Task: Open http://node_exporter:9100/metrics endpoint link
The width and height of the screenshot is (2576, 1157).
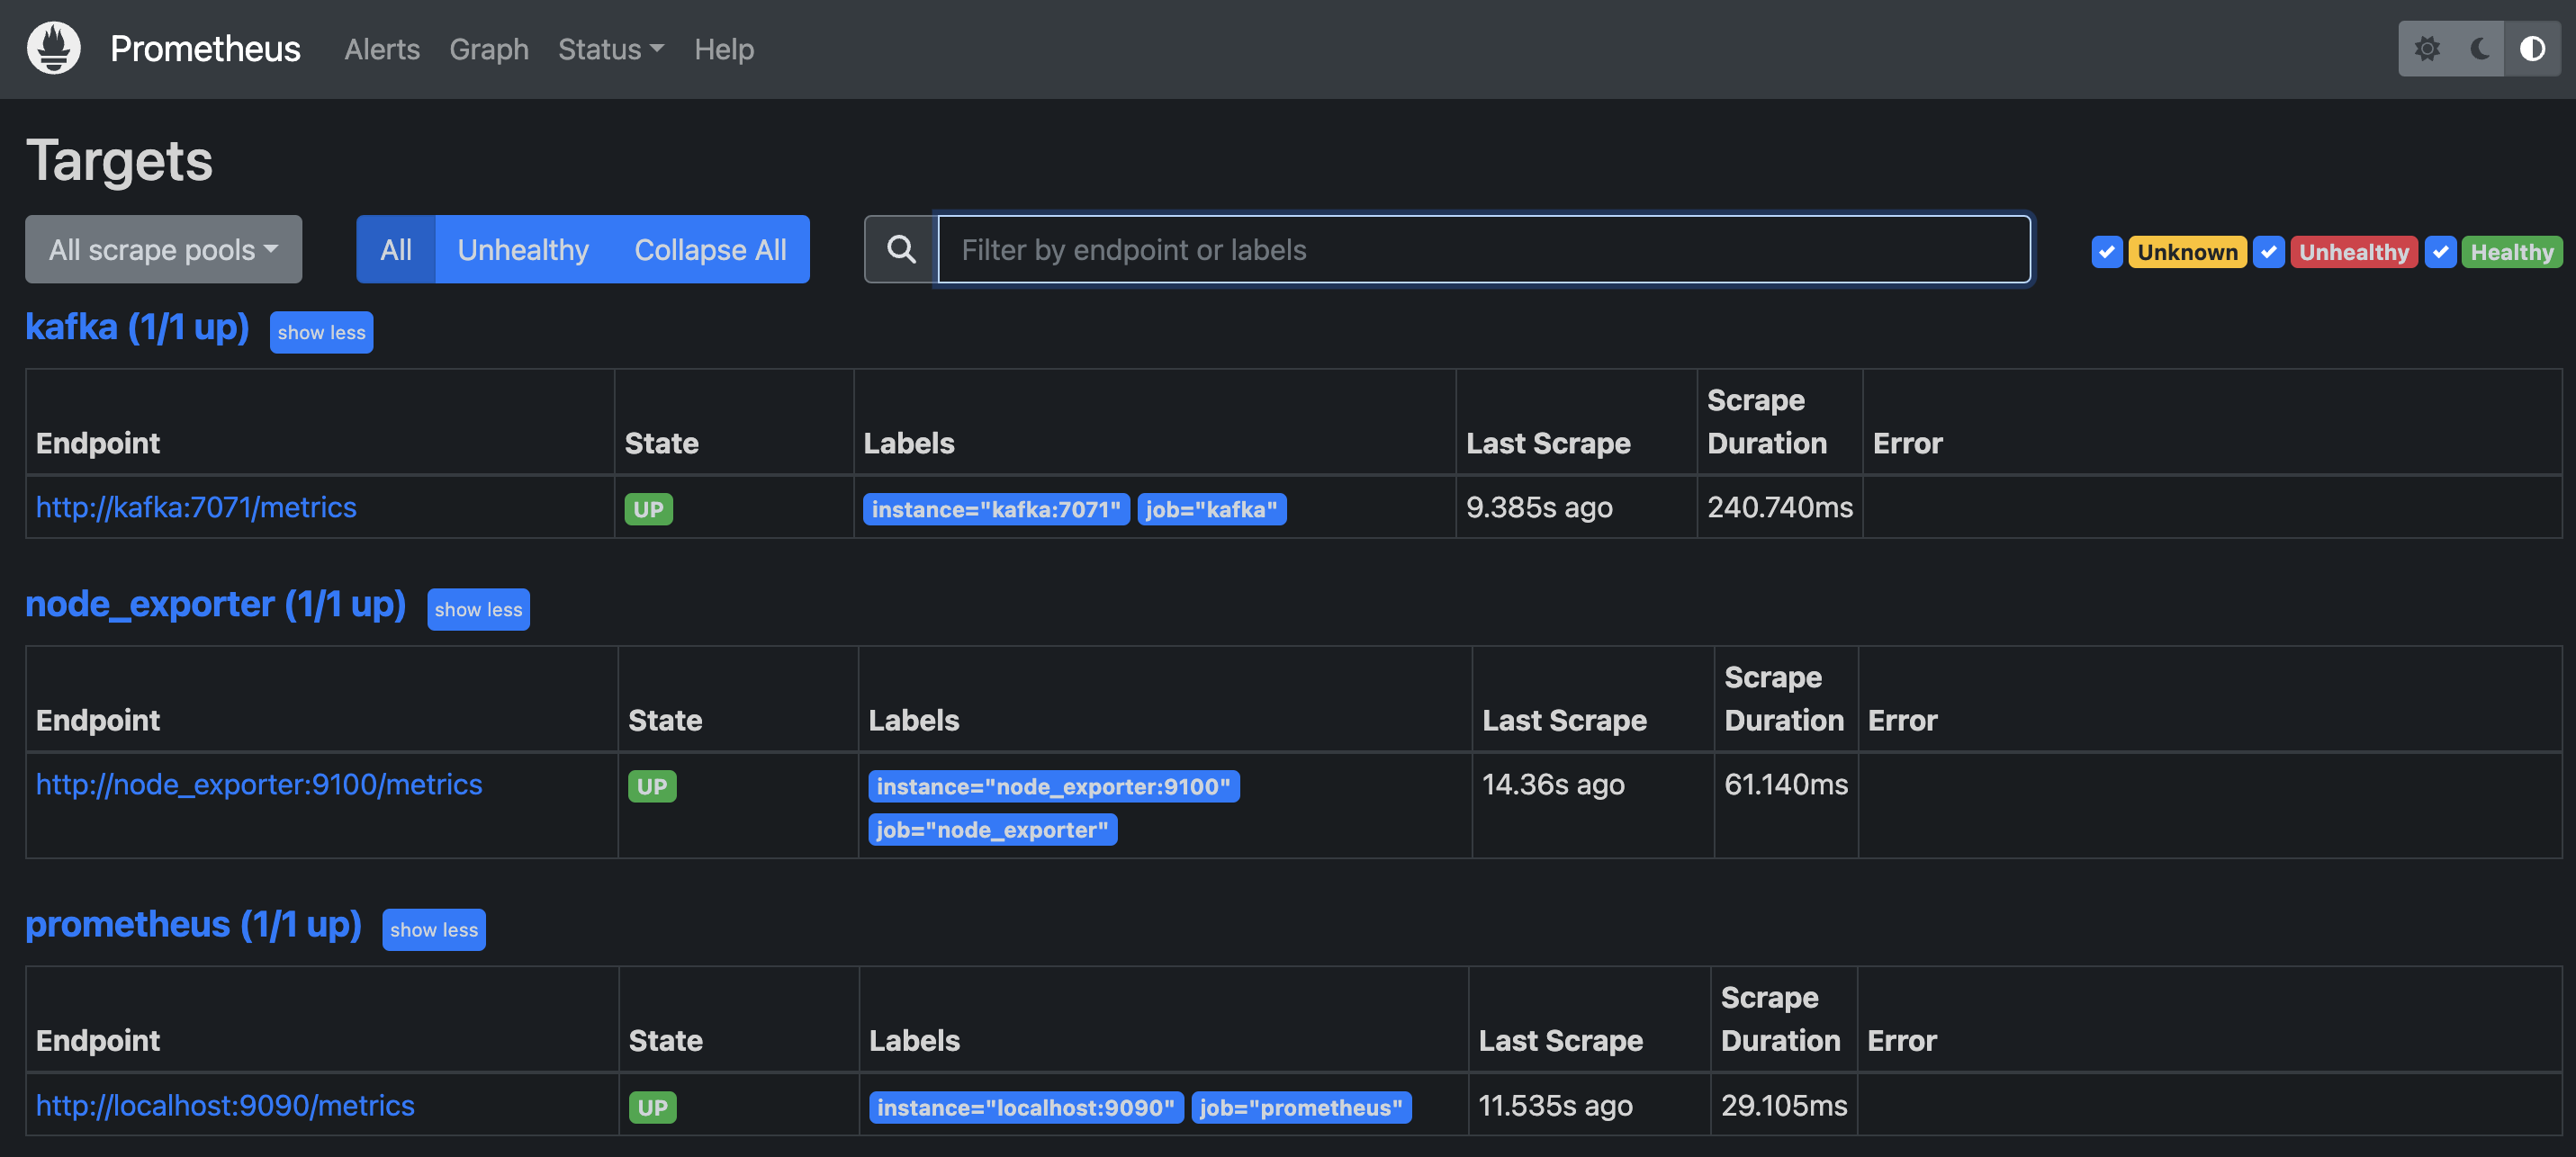Action: coord(258,785)
